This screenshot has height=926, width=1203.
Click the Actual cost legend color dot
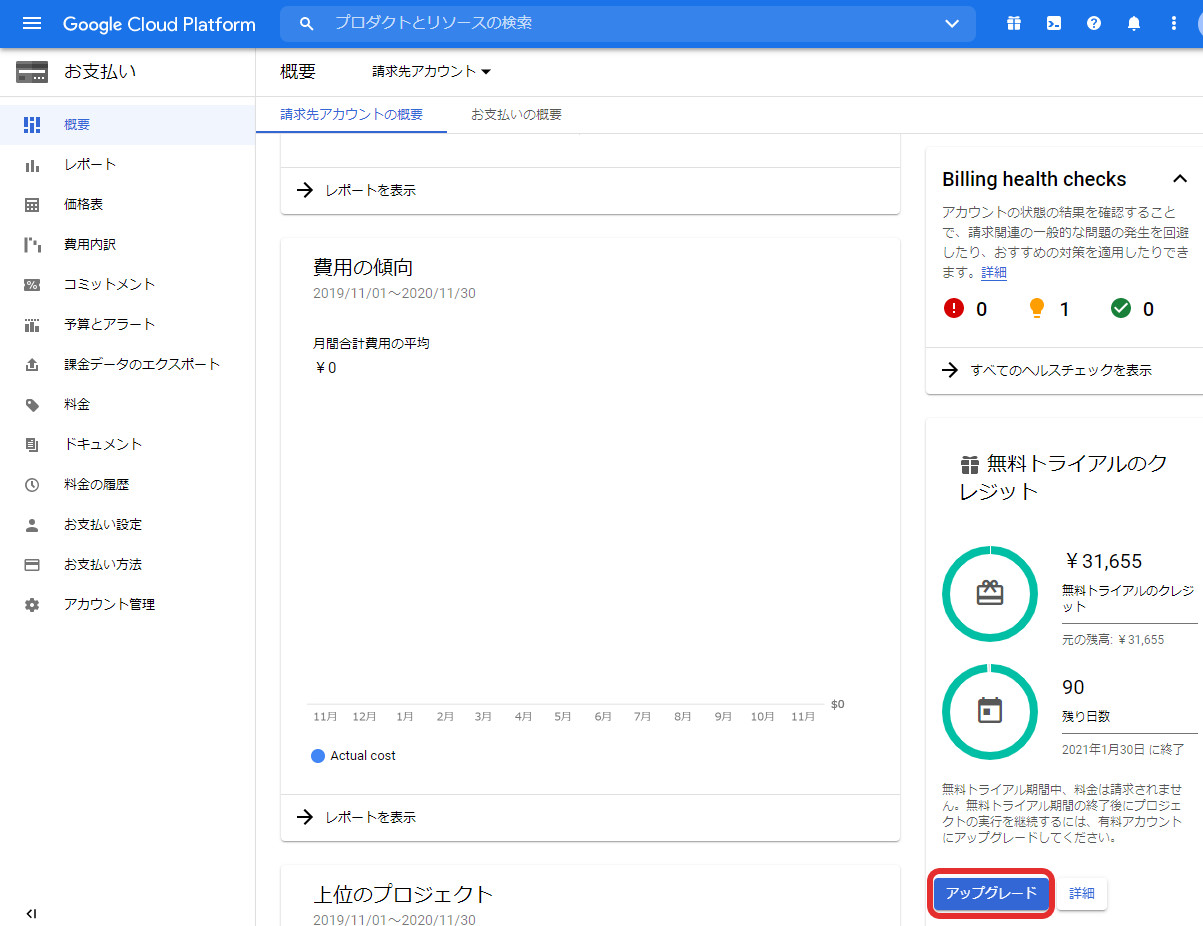319,755
